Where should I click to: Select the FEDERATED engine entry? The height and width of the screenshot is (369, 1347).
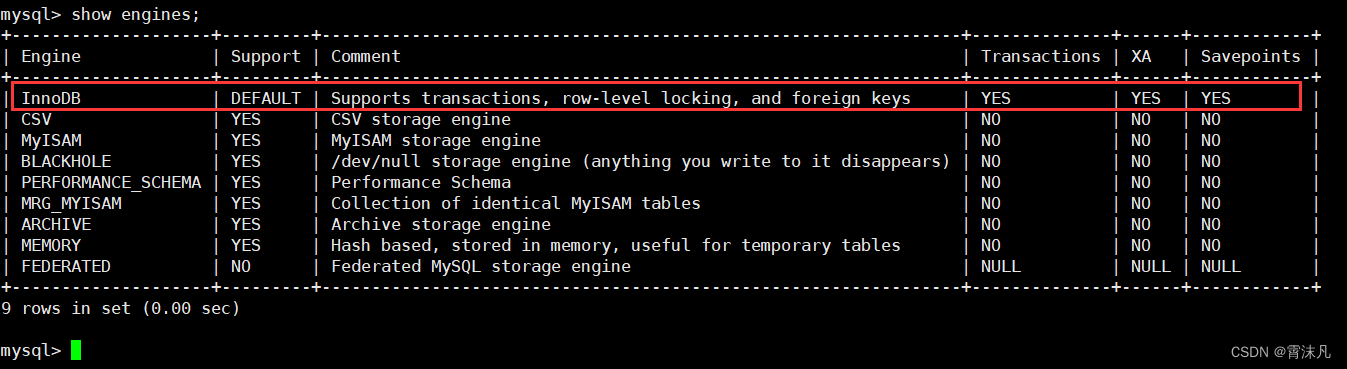(65, 266)
